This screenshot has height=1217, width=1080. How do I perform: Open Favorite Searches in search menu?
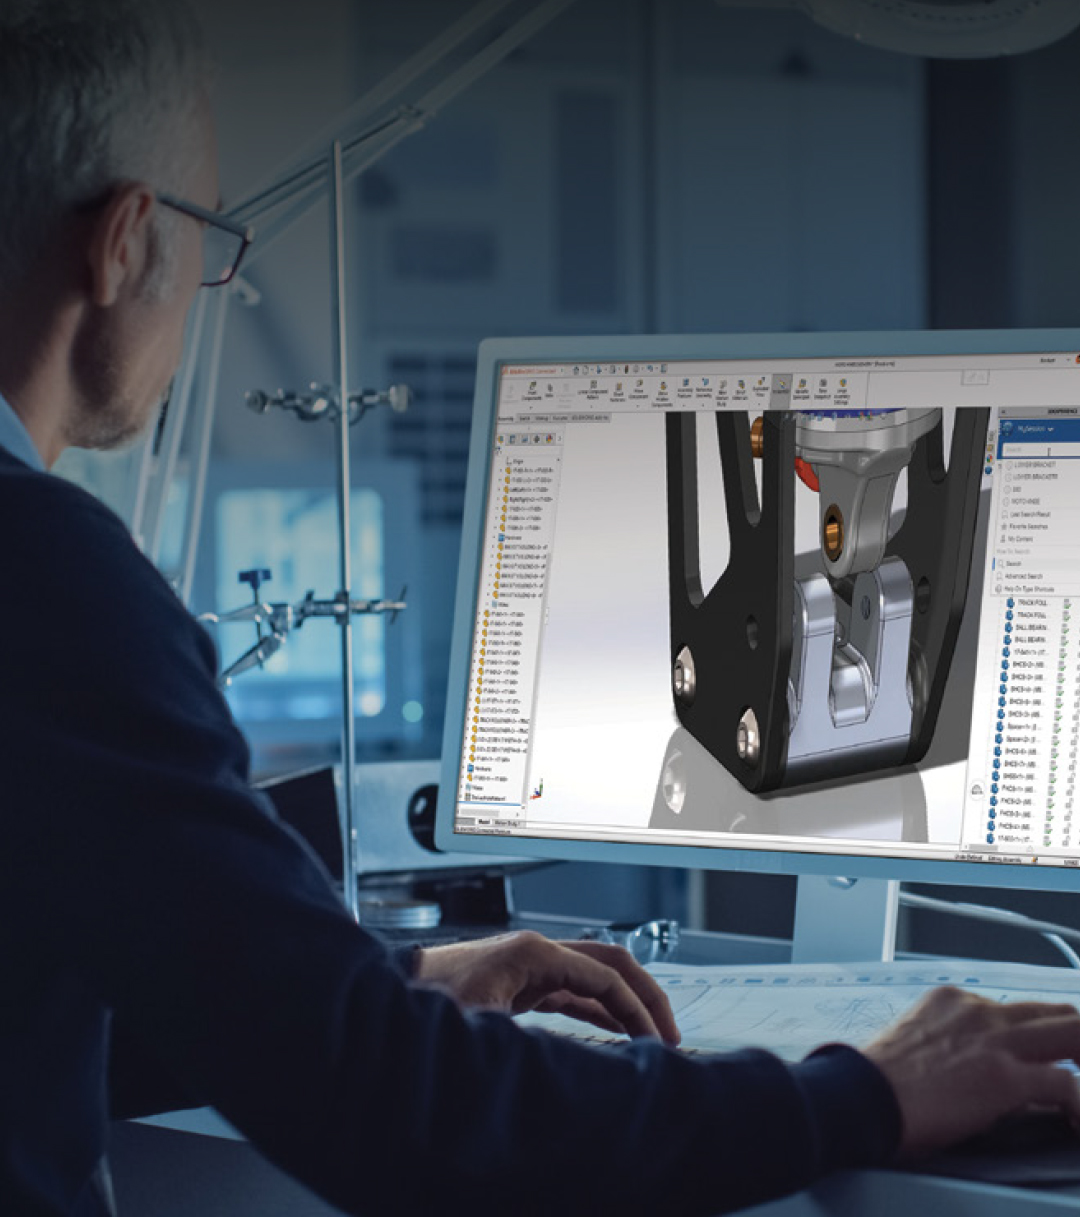[1028, 526]
